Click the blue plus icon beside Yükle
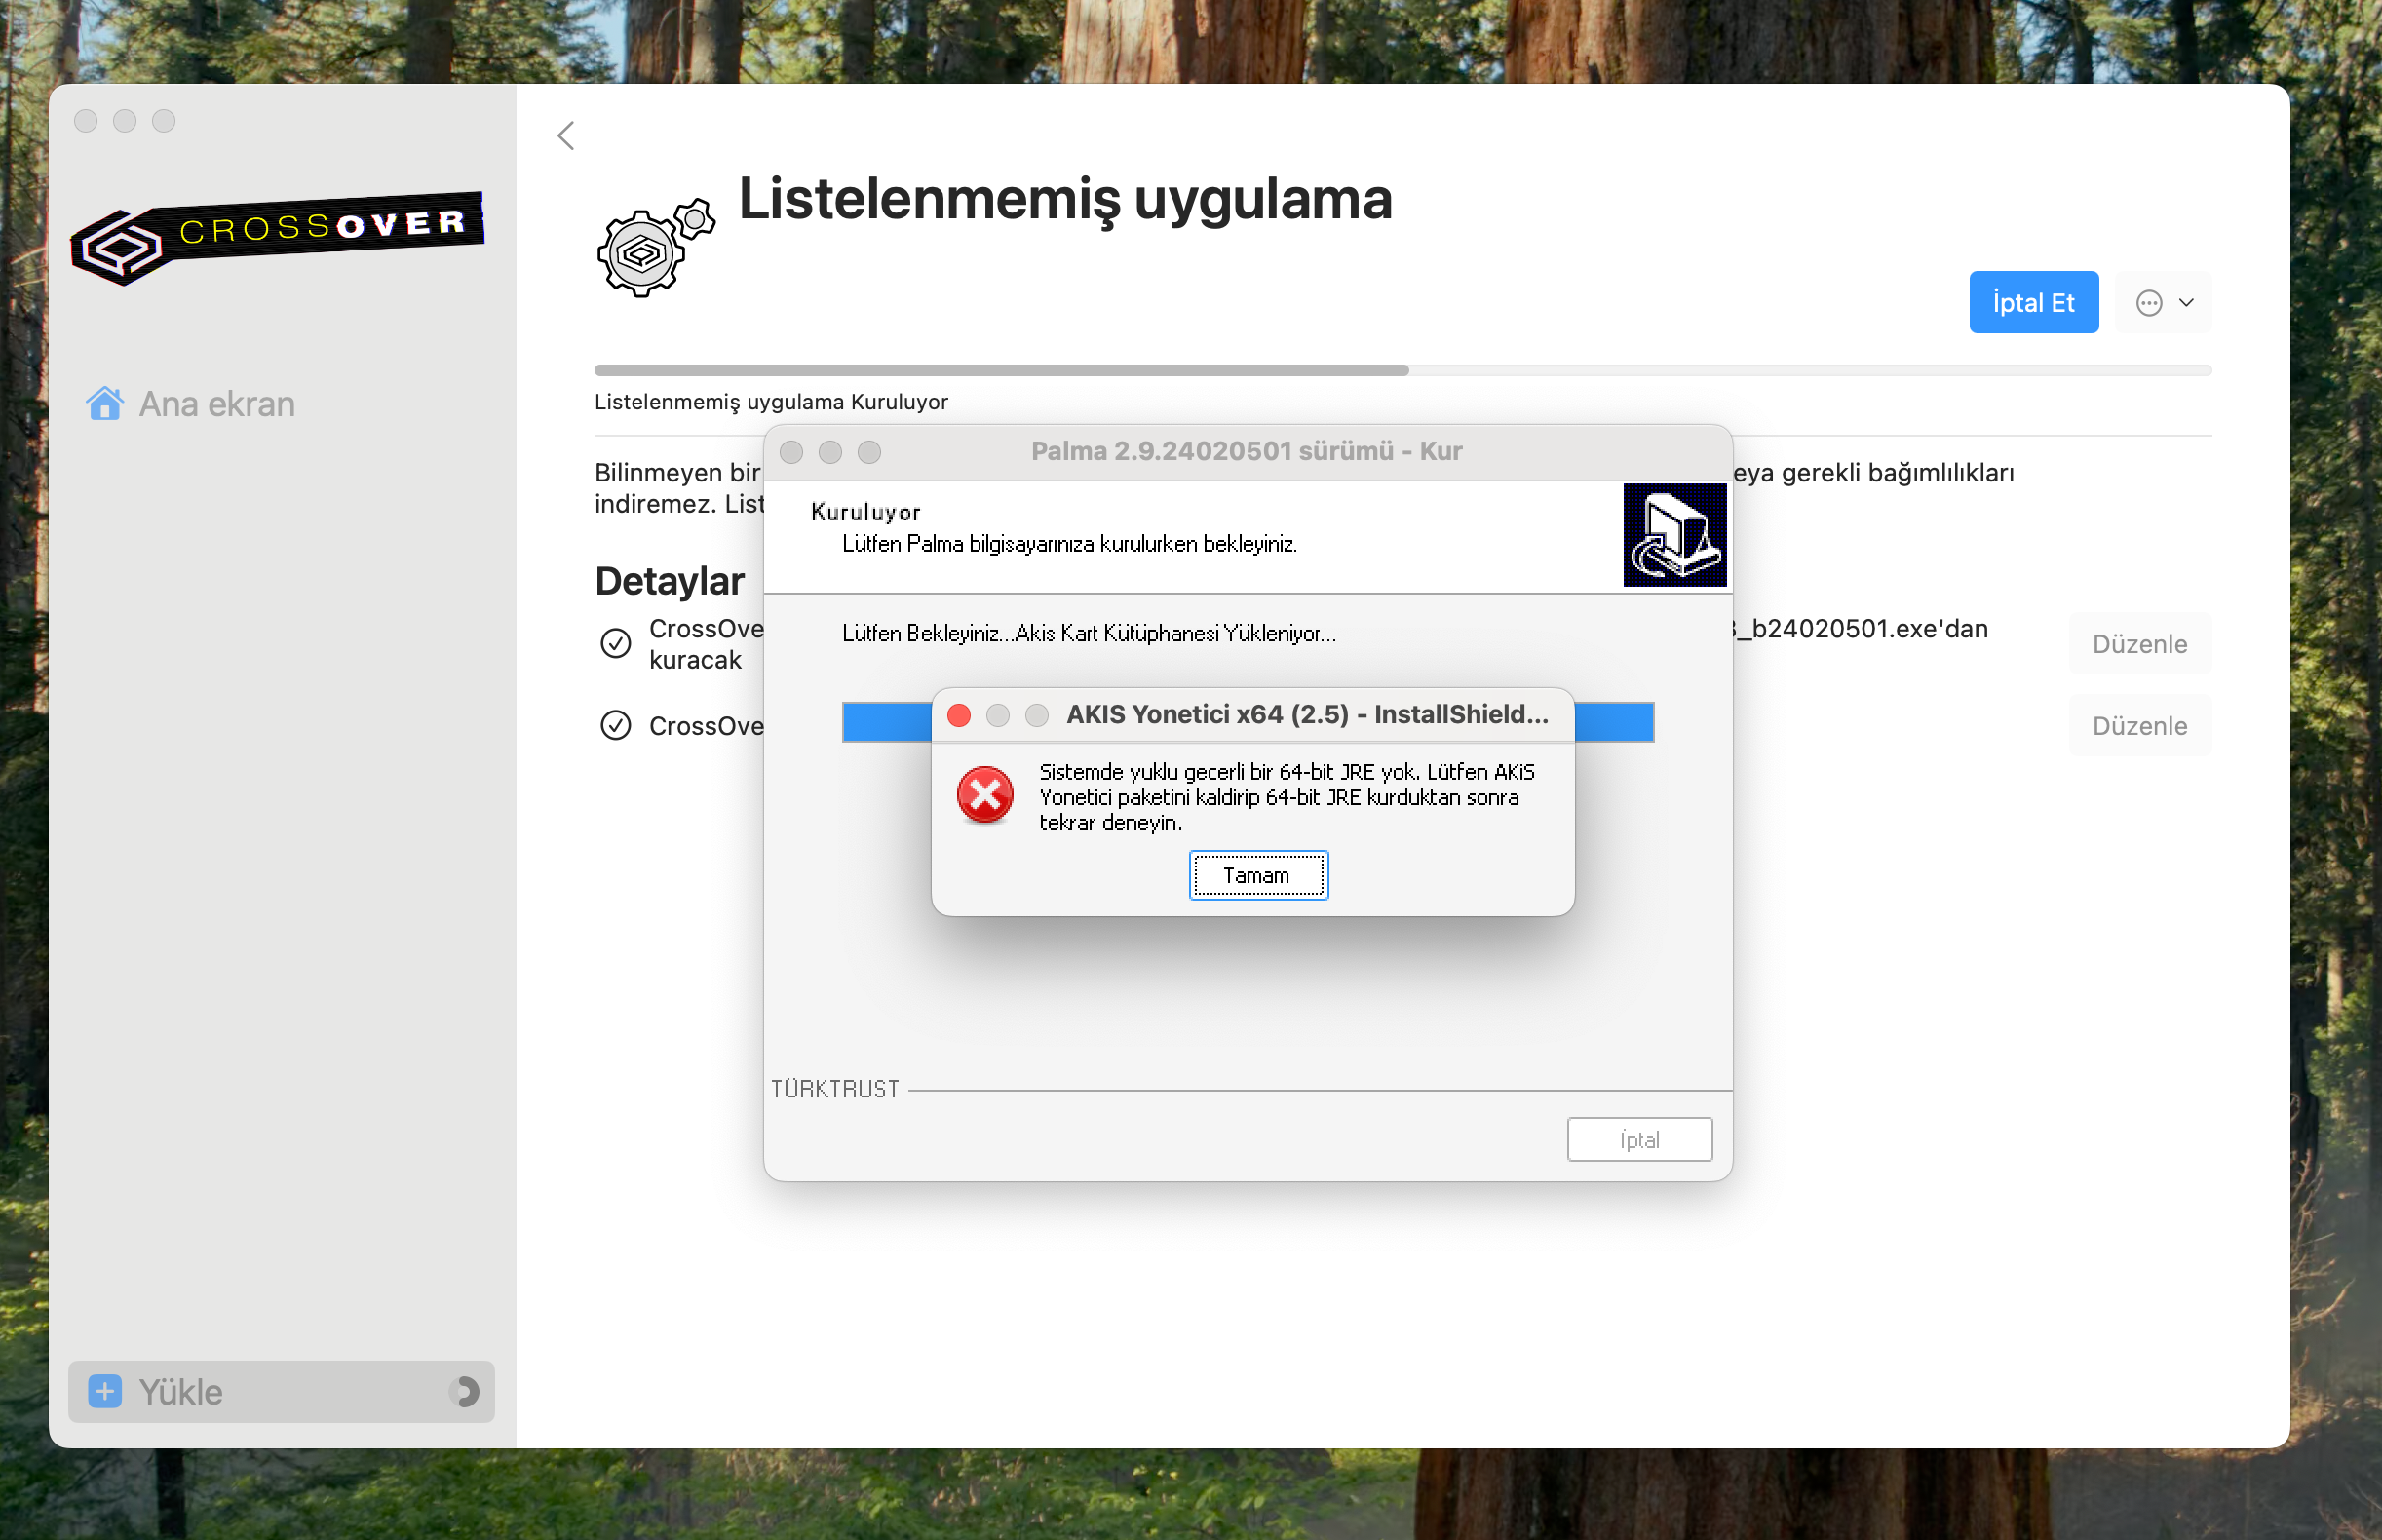 click(x=105, y=1391)
